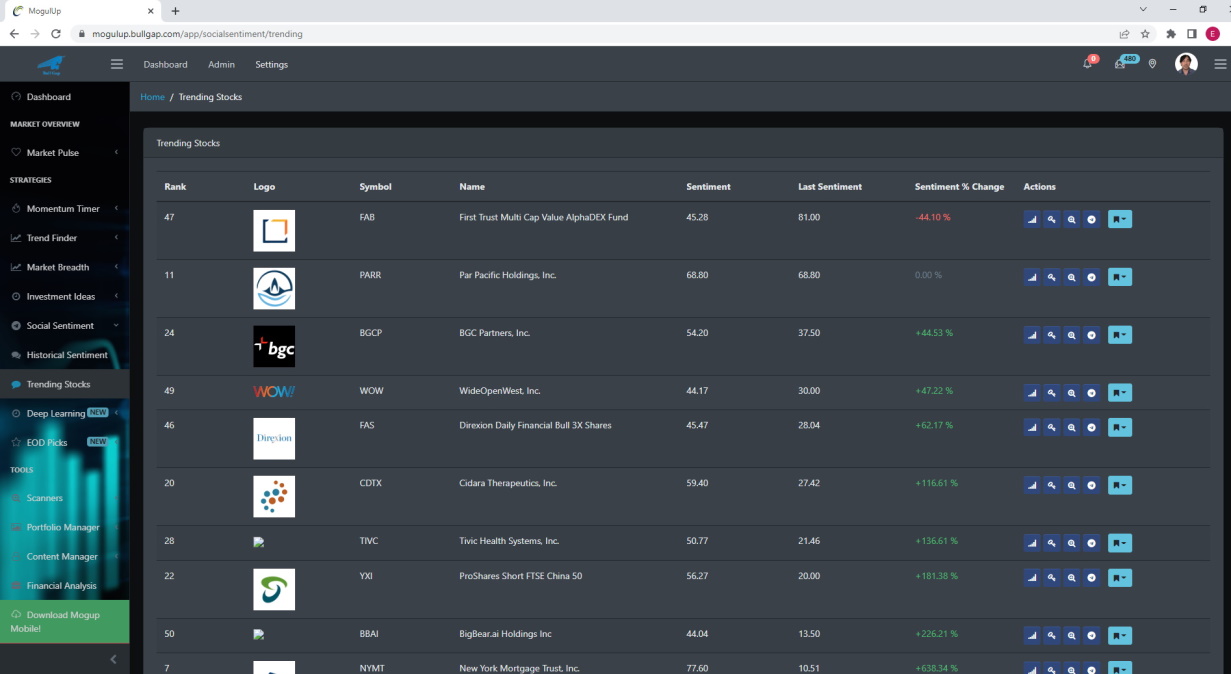Click the zoom magnifier icon for FAB row
The width and height of the screenshot is (1231, 674).
1072,219
